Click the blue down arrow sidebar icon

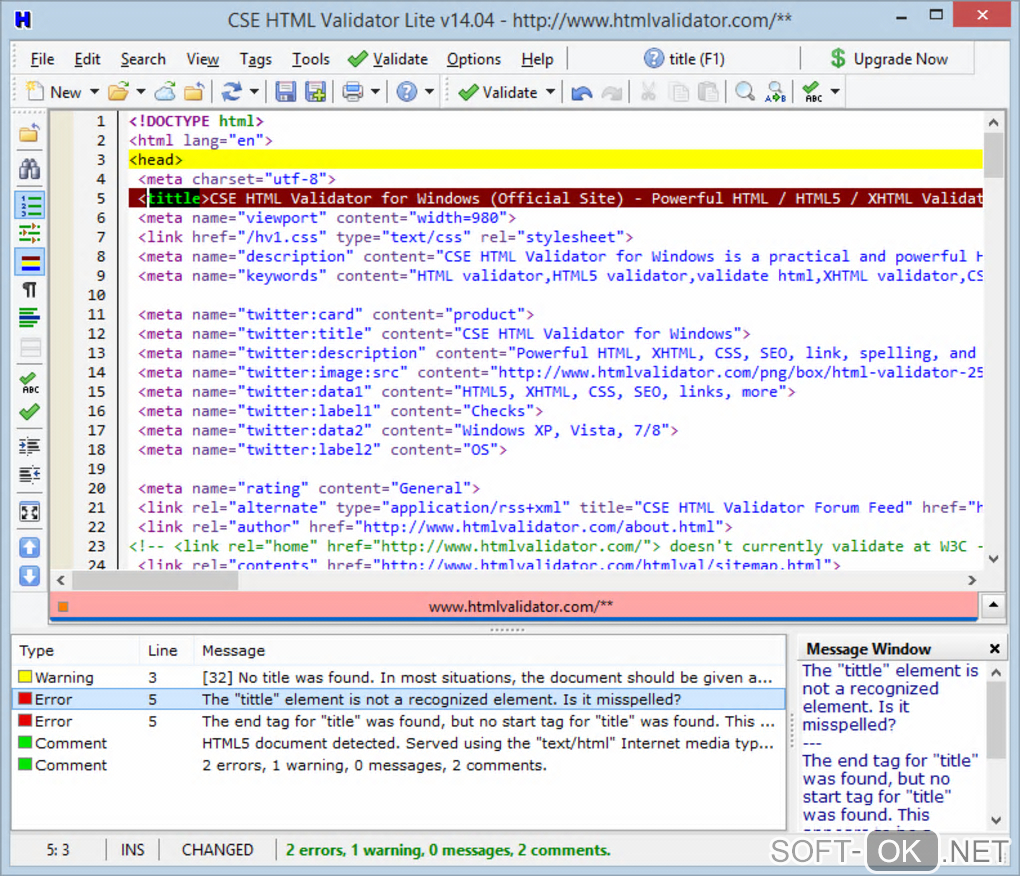point(30,576)
